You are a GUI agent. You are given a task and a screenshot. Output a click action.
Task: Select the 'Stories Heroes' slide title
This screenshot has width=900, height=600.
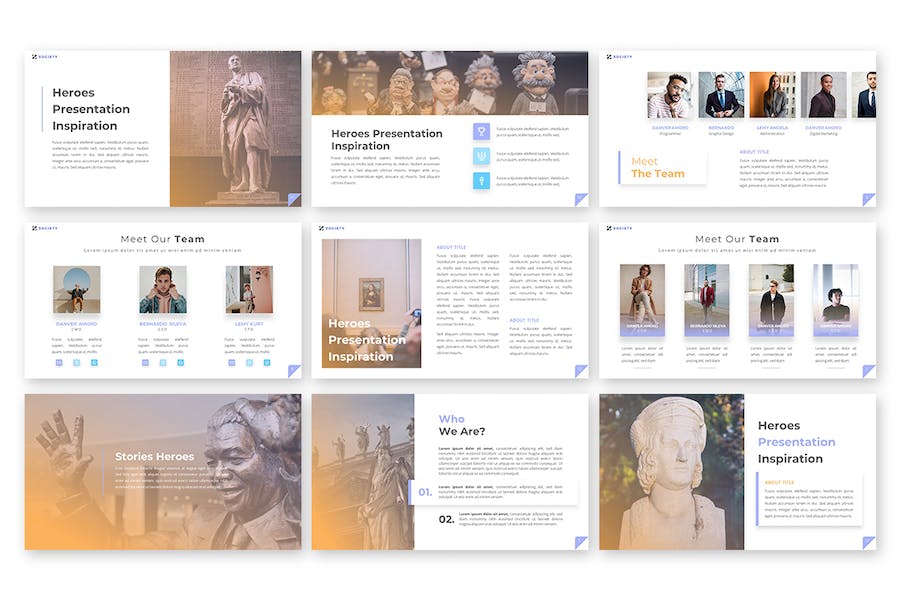(154, 457)
